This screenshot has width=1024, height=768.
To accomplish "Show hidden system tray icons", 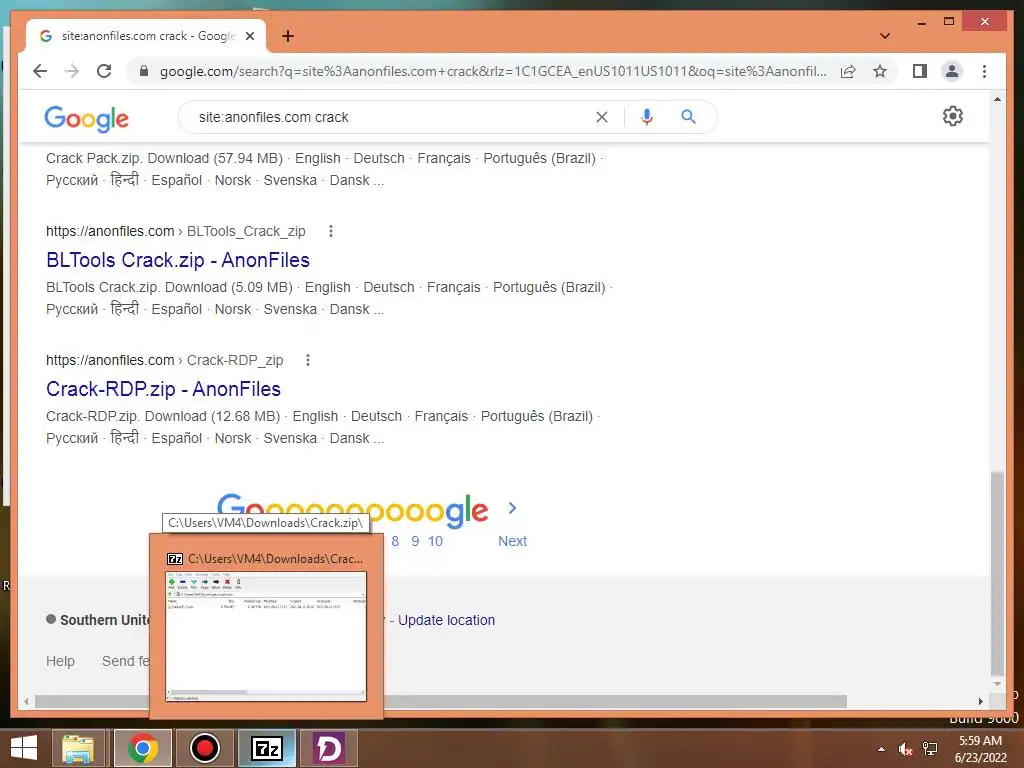I will coord(882,749).
